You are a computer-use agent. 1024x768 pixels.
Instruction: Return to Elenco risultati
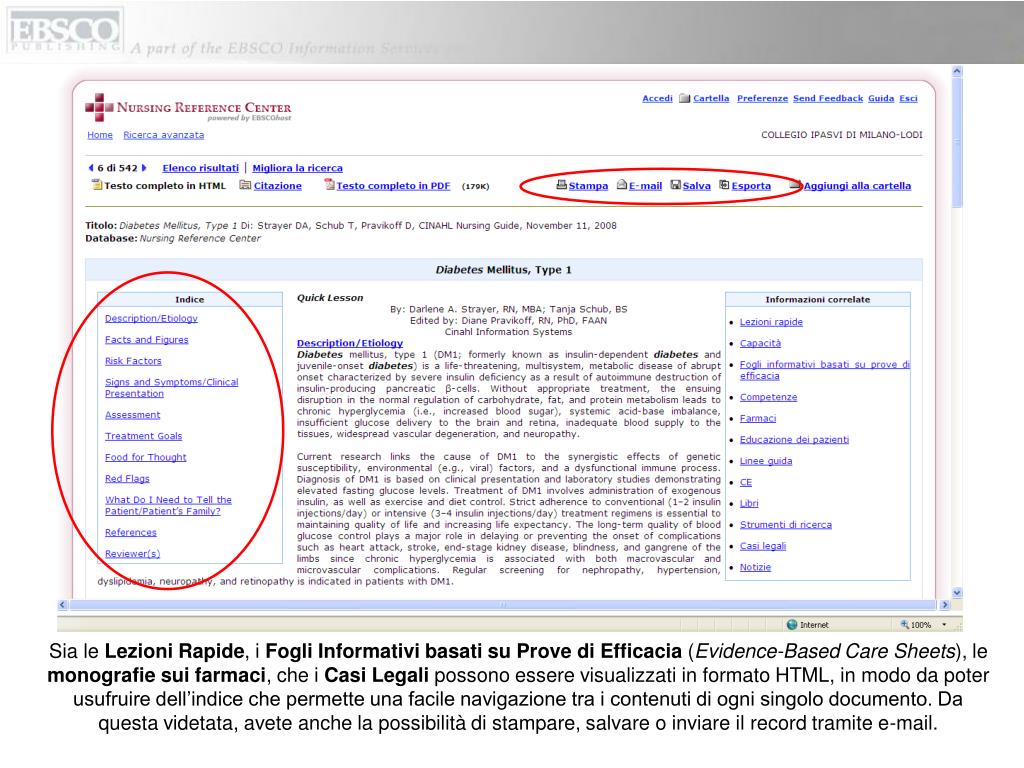point(200,168)
